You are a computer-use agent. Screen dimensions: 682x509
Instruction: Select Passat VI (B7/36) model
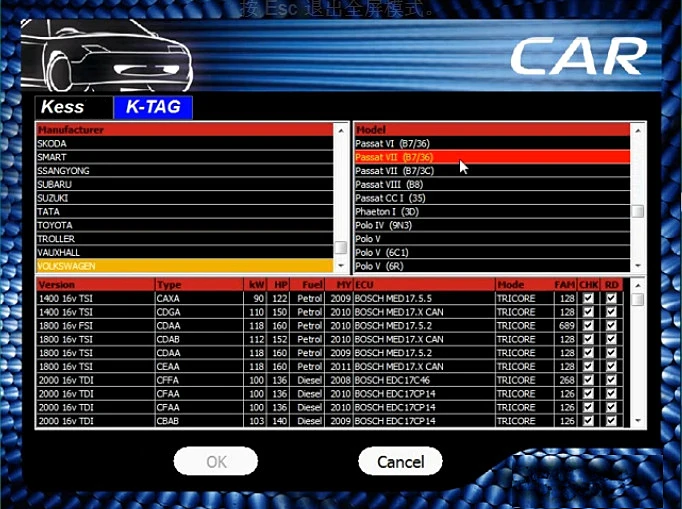492,144
